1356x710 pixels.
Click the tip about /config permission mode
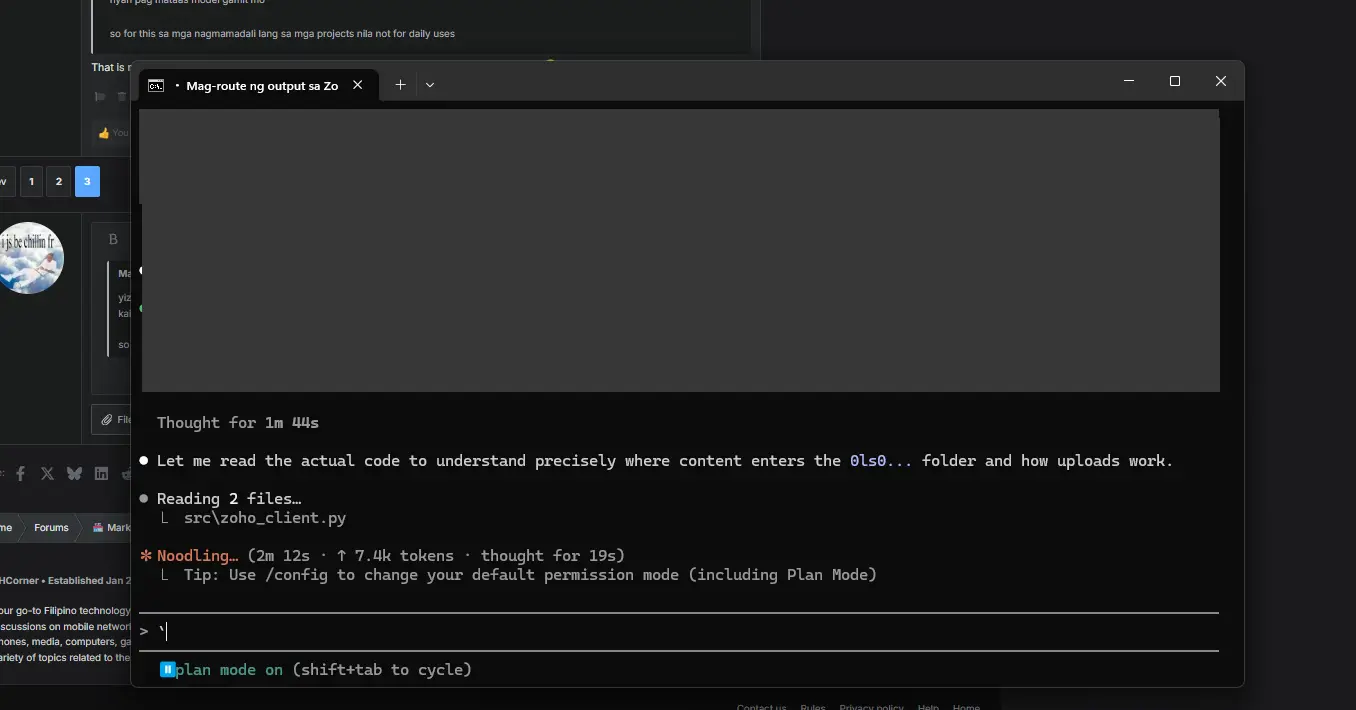[530, 575]
